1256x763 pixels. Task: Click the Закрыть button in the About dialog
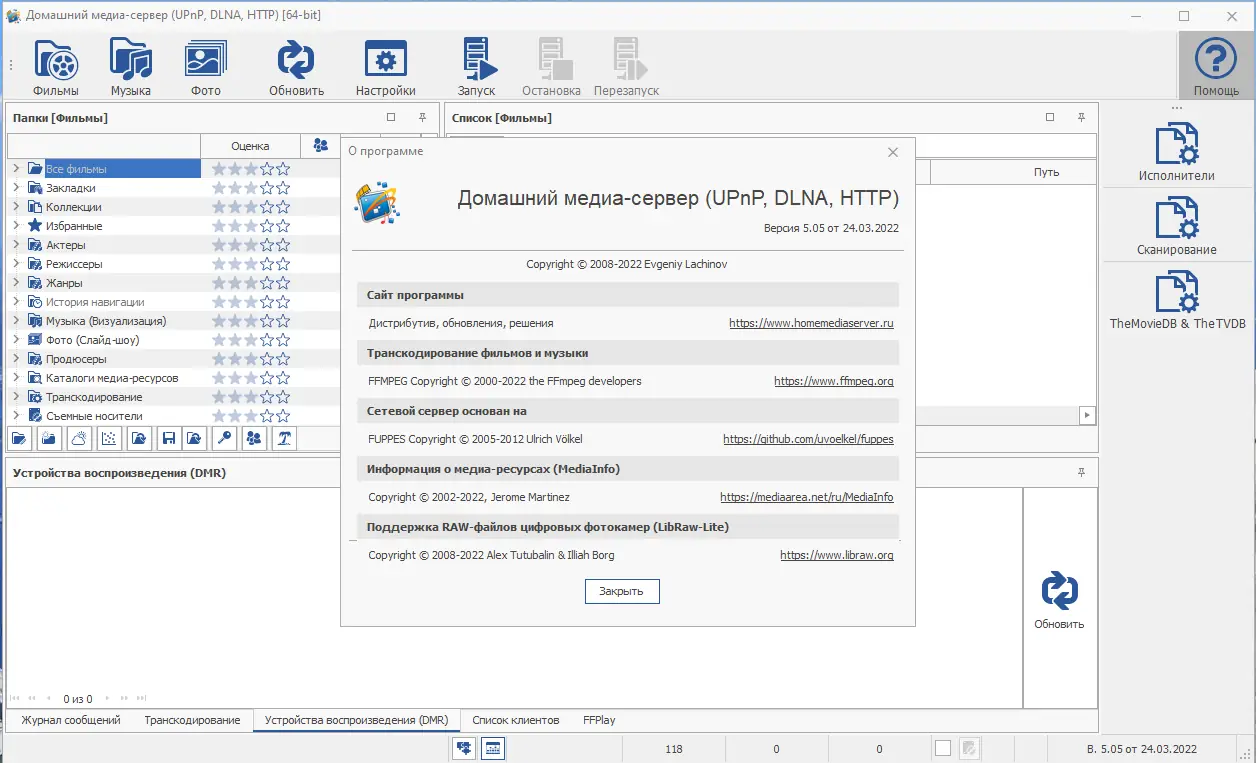[622, 591]
